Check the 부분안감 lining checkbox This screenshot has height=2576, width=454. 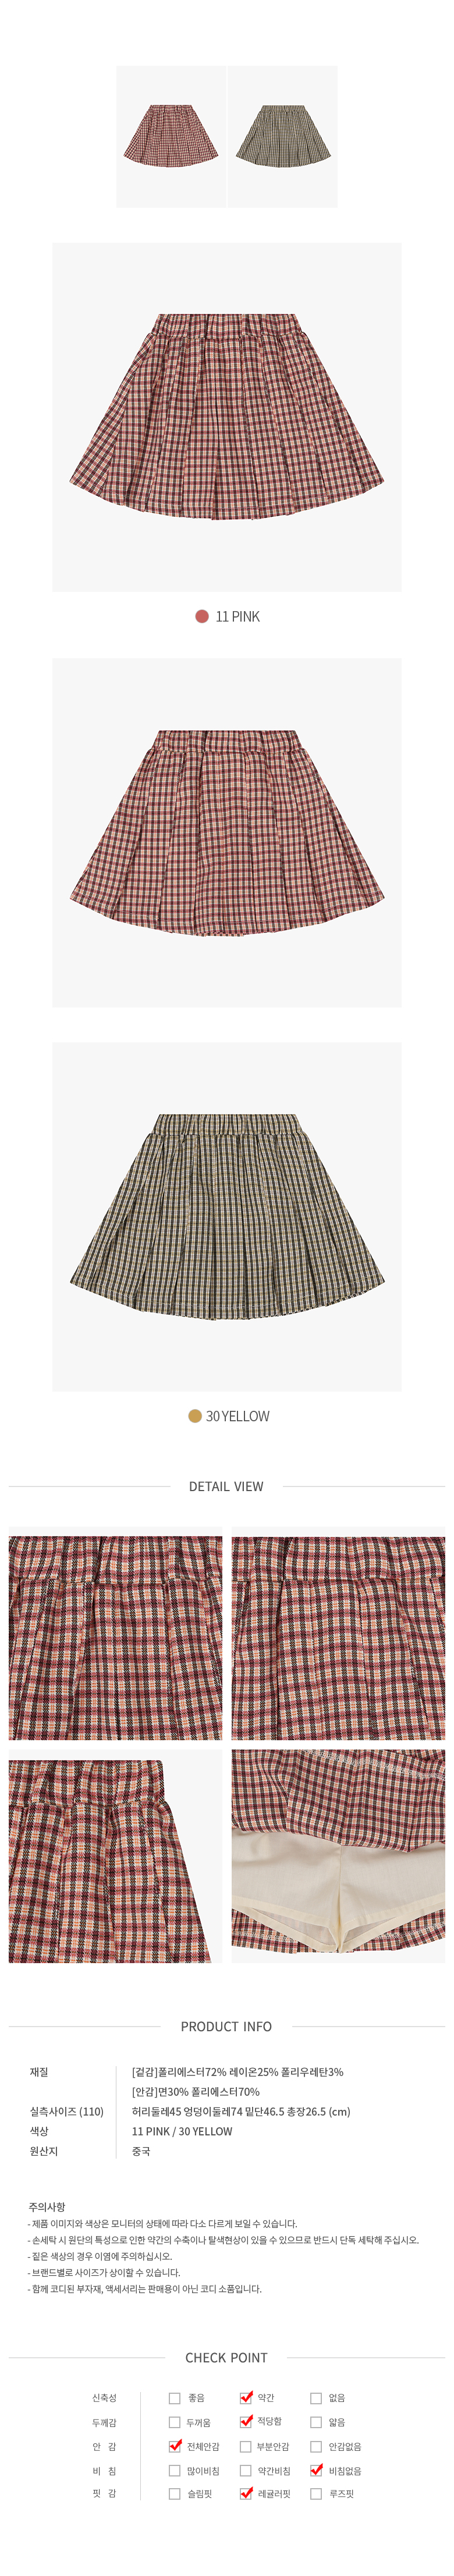click(x=245, y=2446)
